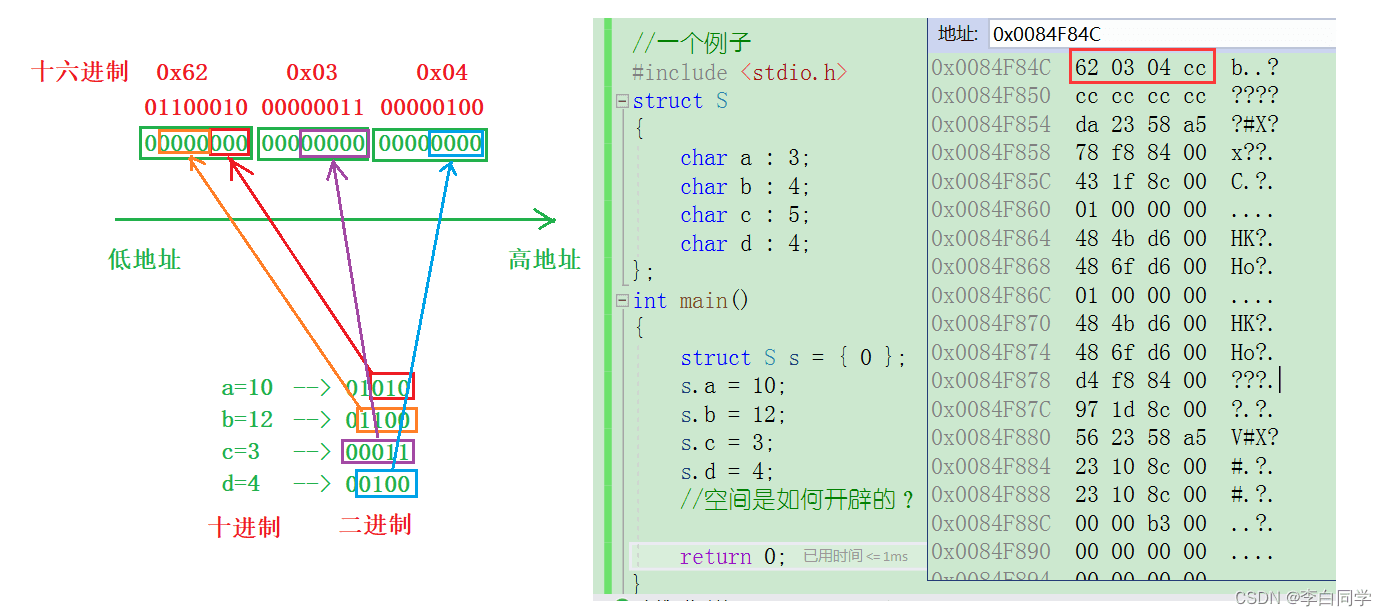
Task: Click ASCII text x??. in memory window
Action: (x=1252, y=153)
